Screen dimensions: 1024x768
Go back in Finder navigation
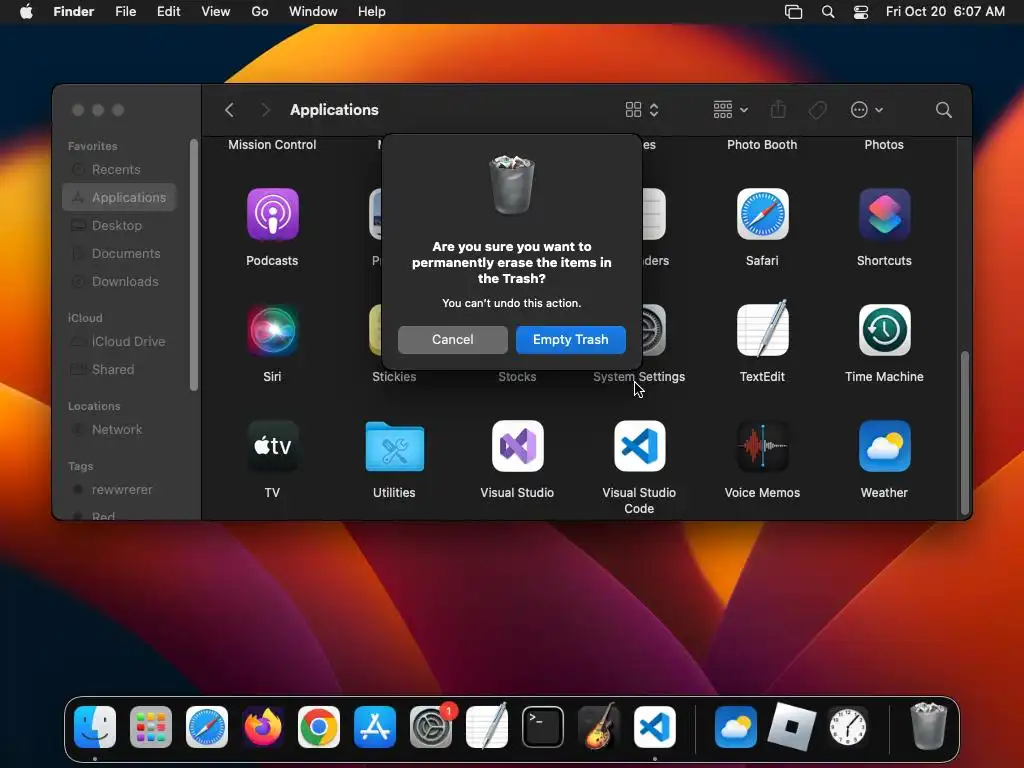[229, 110]
